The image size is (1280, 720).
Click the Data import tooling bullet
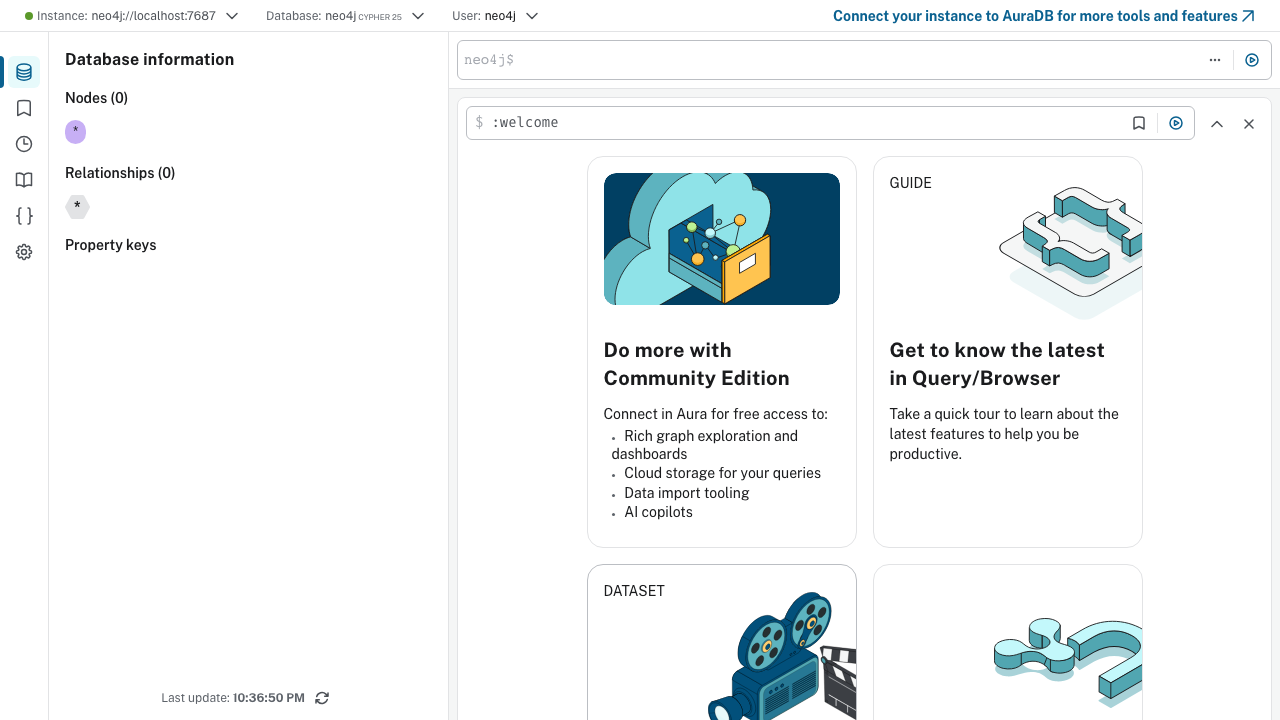(686, 493)
